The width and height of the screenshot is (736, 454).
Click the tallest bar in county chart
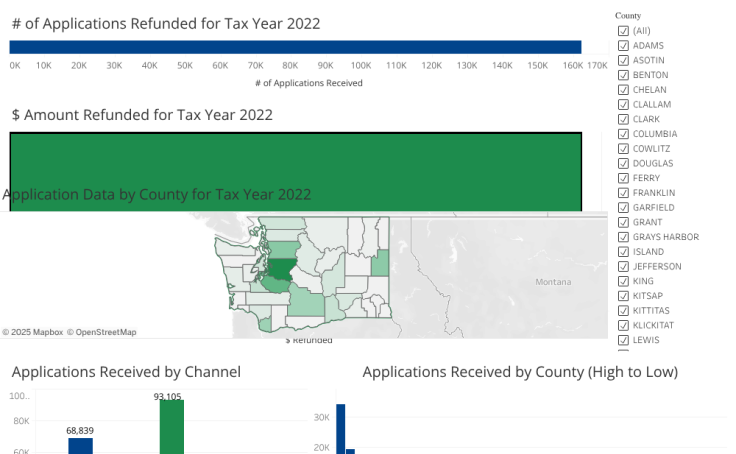340,428
